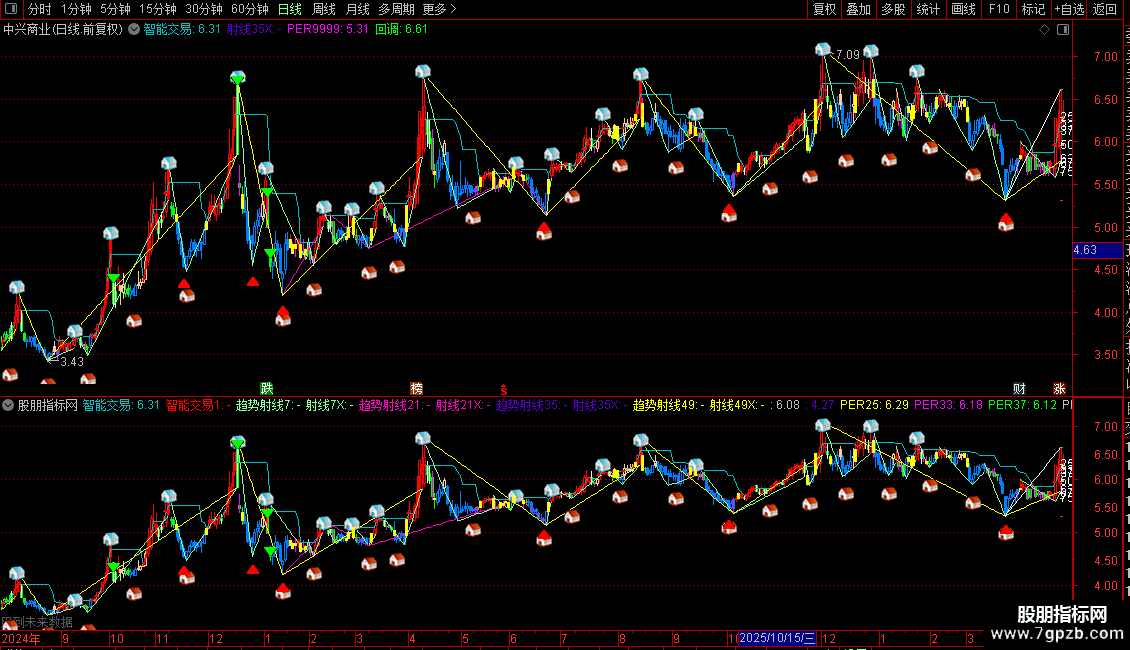Click the PER25: 6.29 label
Image resolution: width=1130 pixels, height=650 pixels.
(874, 406)
